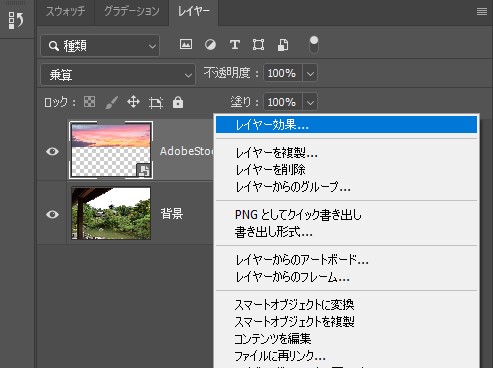Hide the AdobeStock layer
This screenshot has width=493, height=368.
[52, 151]
